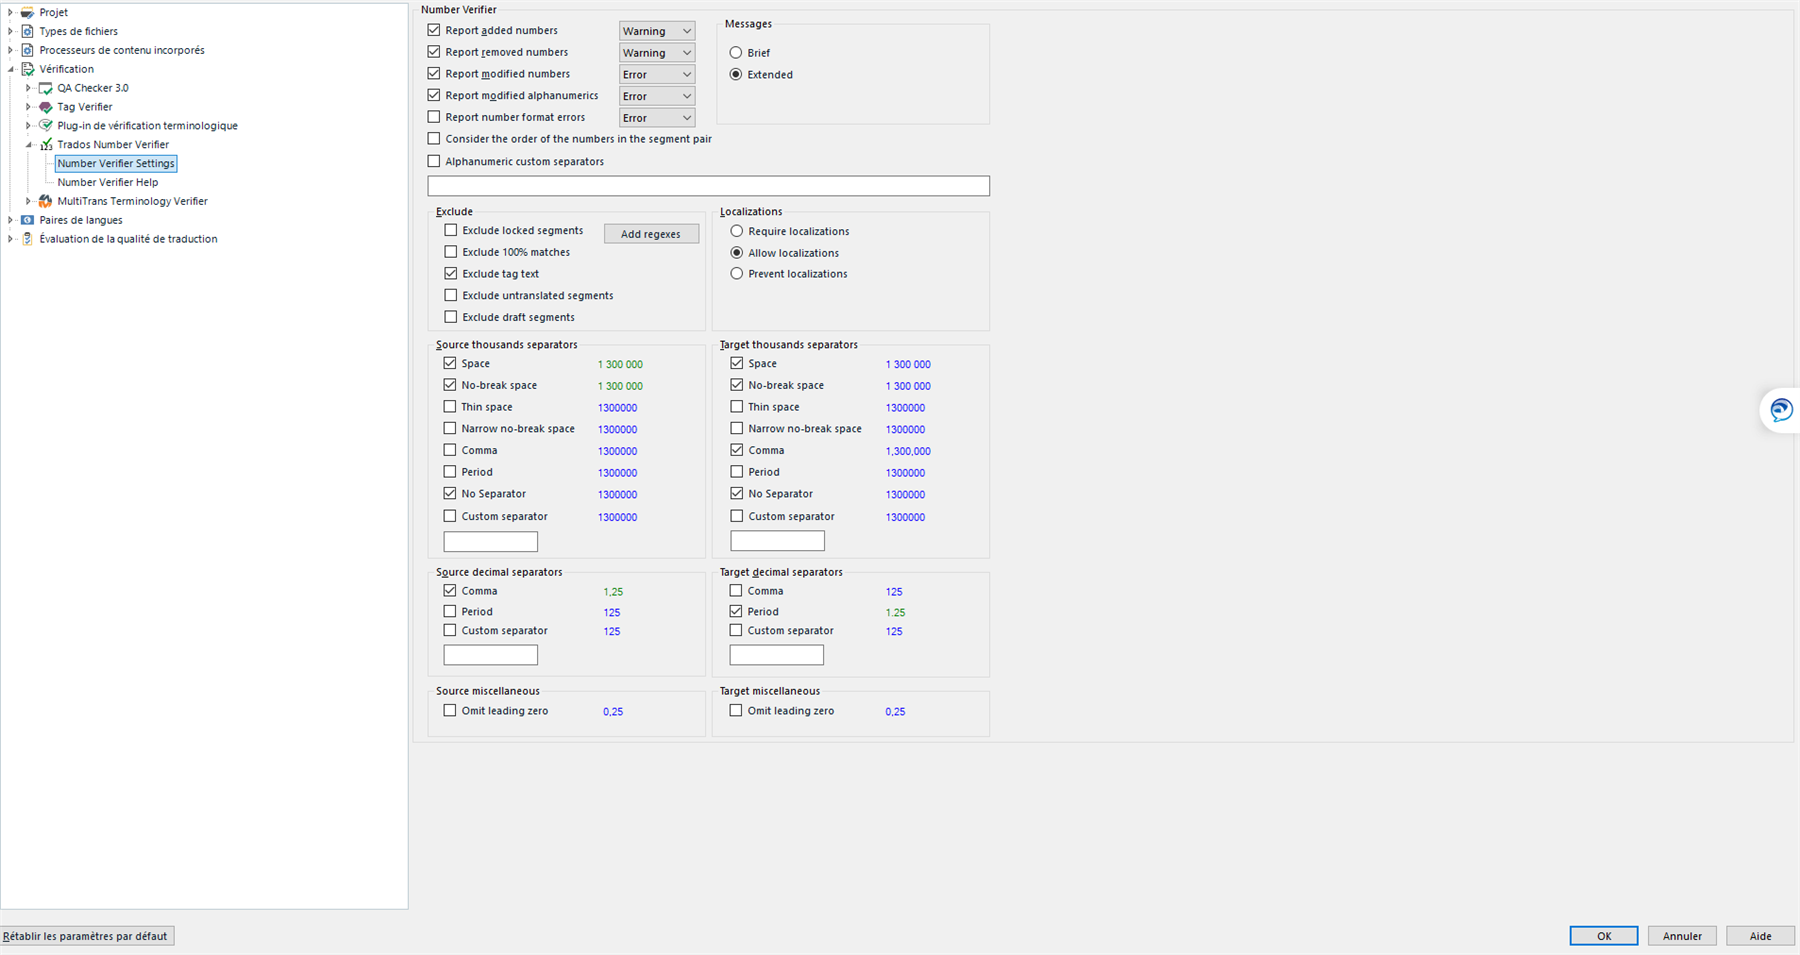The height and width of the screenshot is (955, 1800).
Task: Select the Brief messages radio button
Action: click(x=736, y=52)
